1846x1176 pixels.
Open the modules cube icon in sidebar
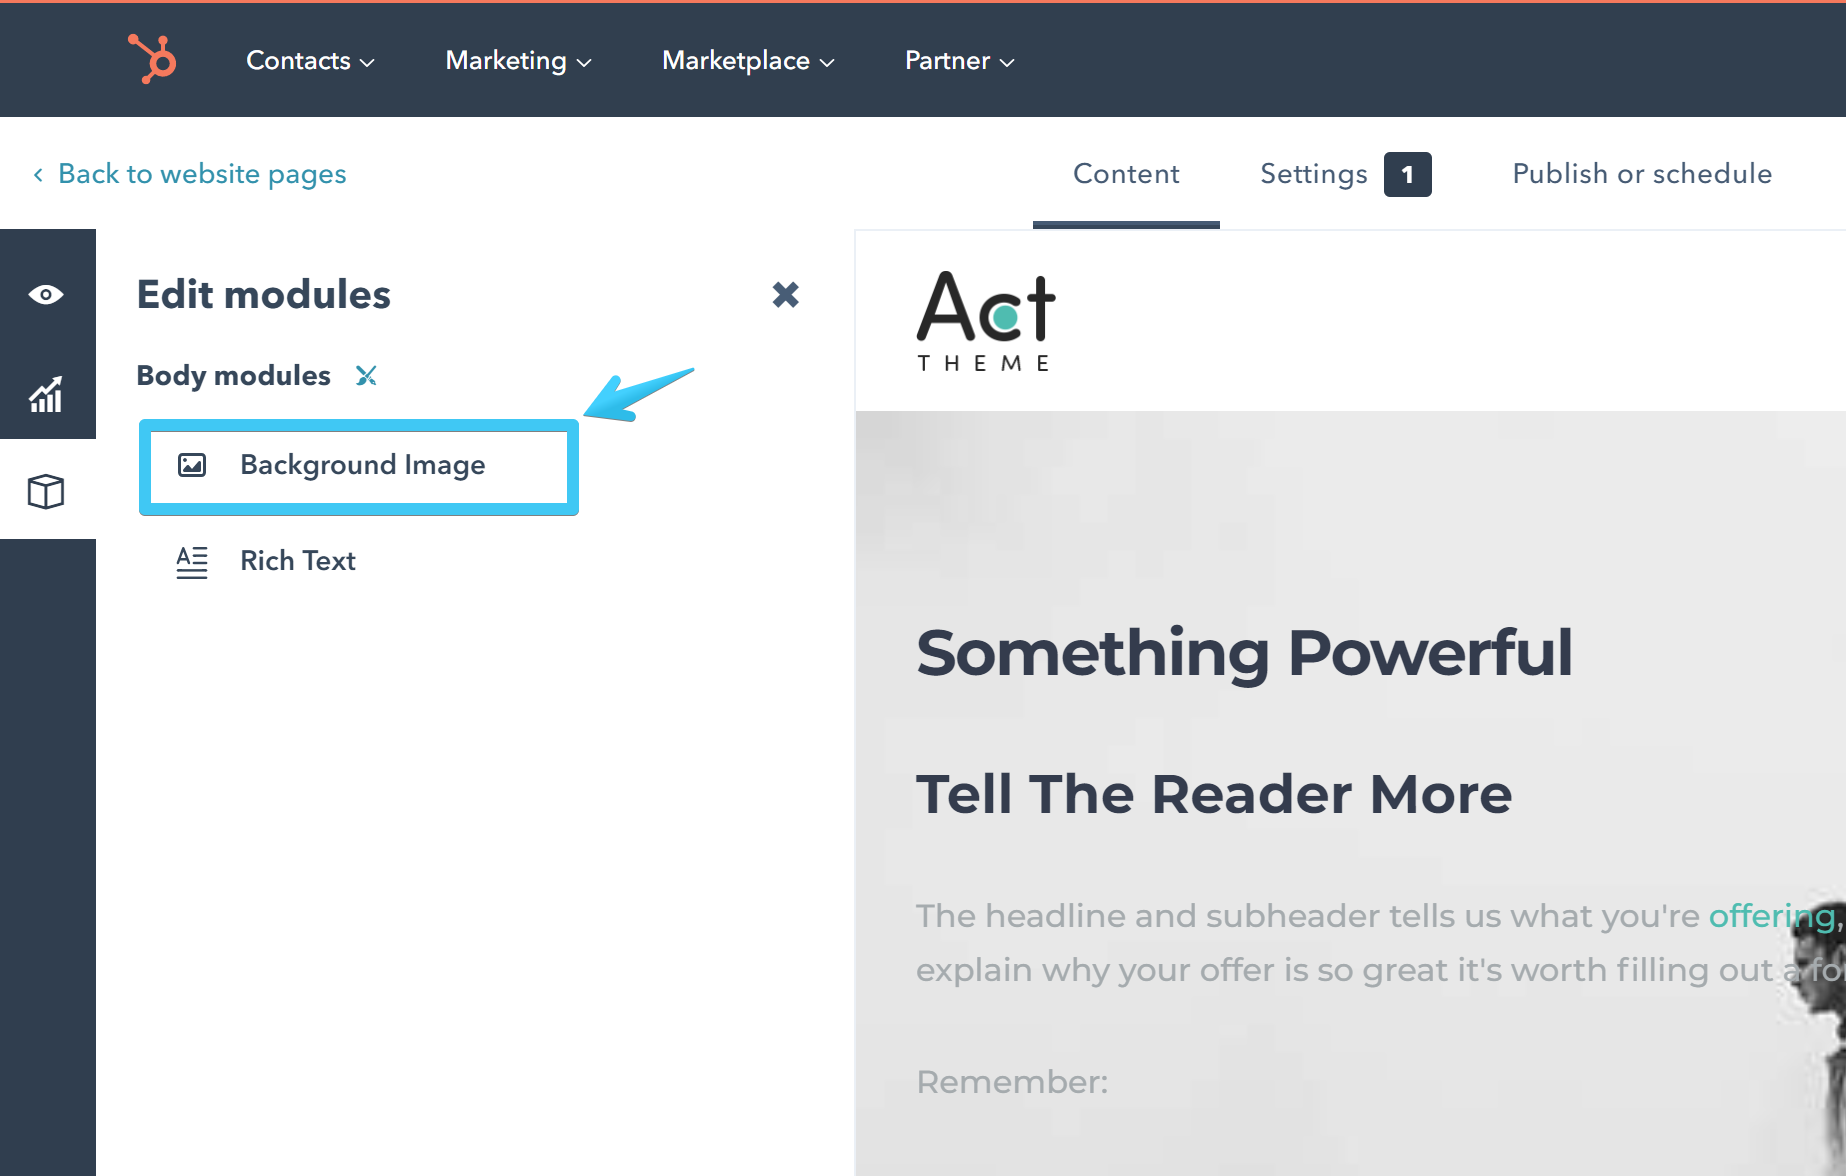45,491
